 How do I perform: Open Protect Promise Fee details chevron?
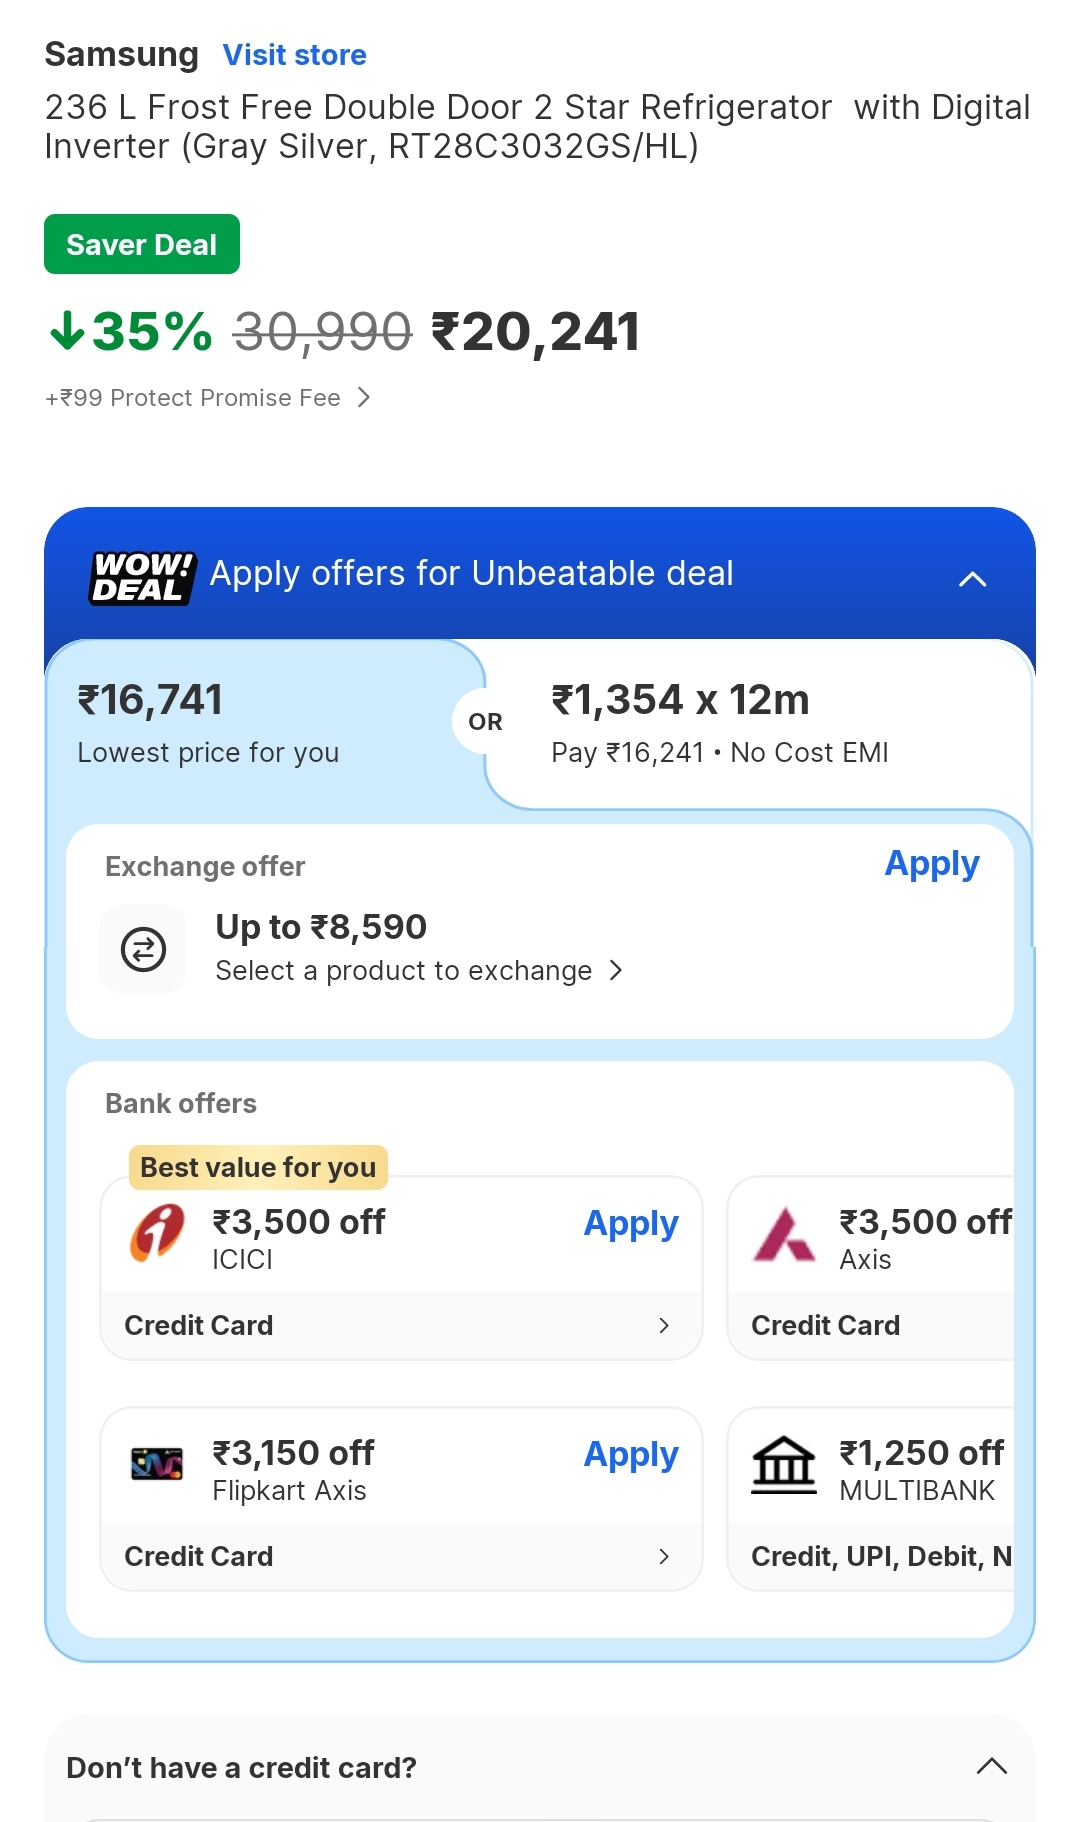pyautogui.click(x=364, y=398)
